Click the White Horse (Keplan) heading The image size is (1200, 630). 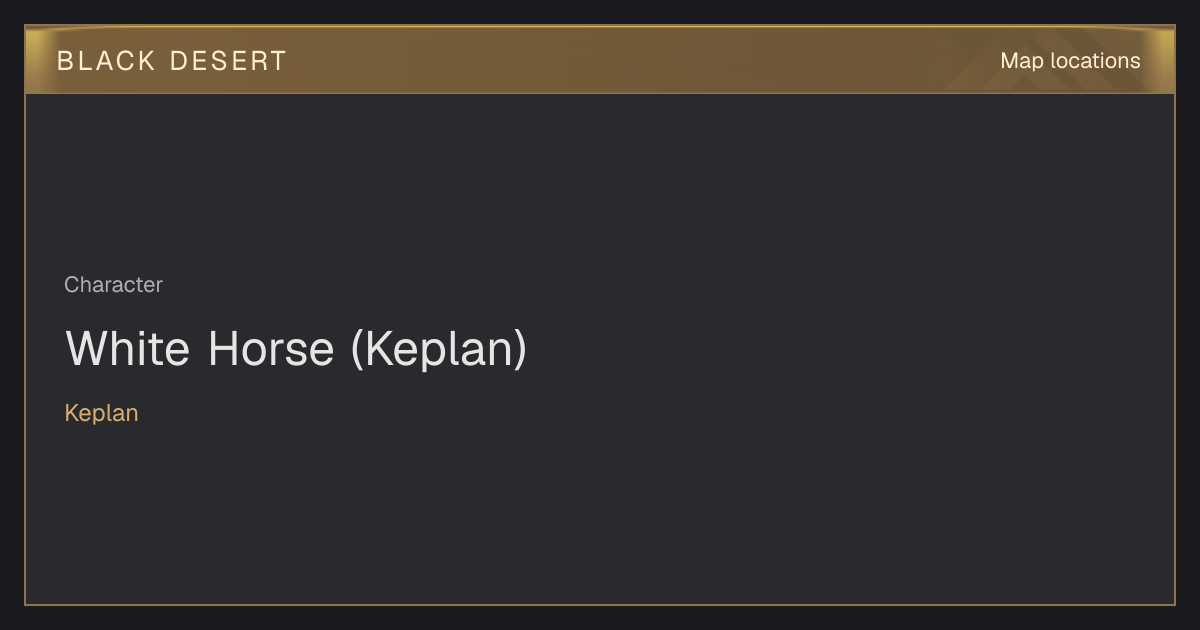pos(296,349)
